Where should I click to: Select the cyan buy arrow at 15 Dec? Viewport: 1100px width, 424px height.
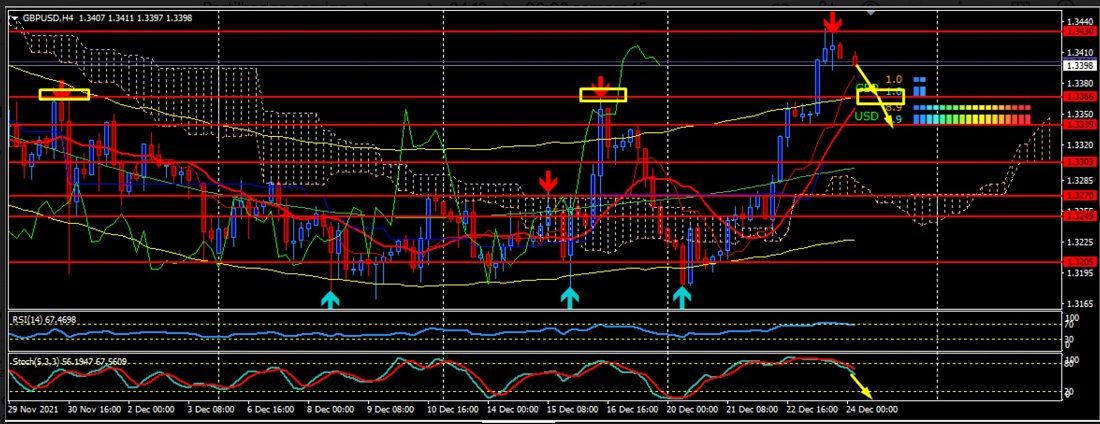click(x=569, y=297)
